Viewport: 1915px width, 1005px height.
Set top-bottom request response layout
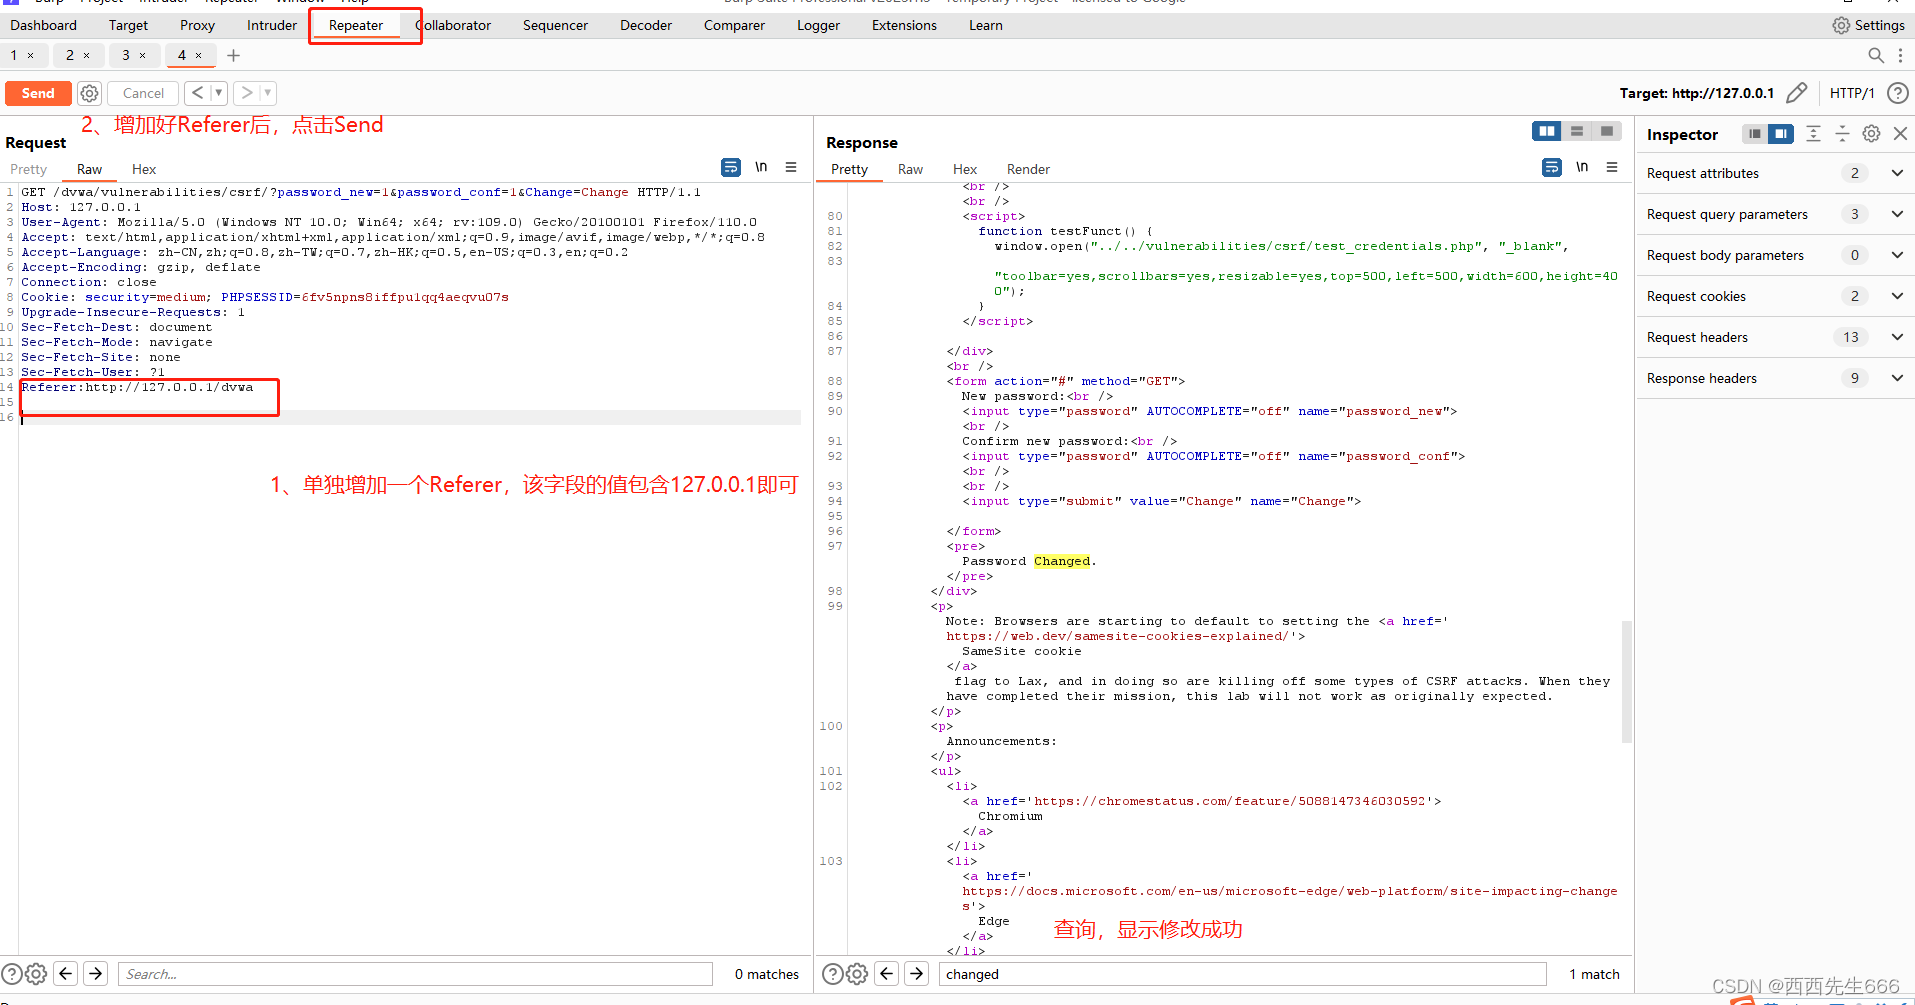1577,131
